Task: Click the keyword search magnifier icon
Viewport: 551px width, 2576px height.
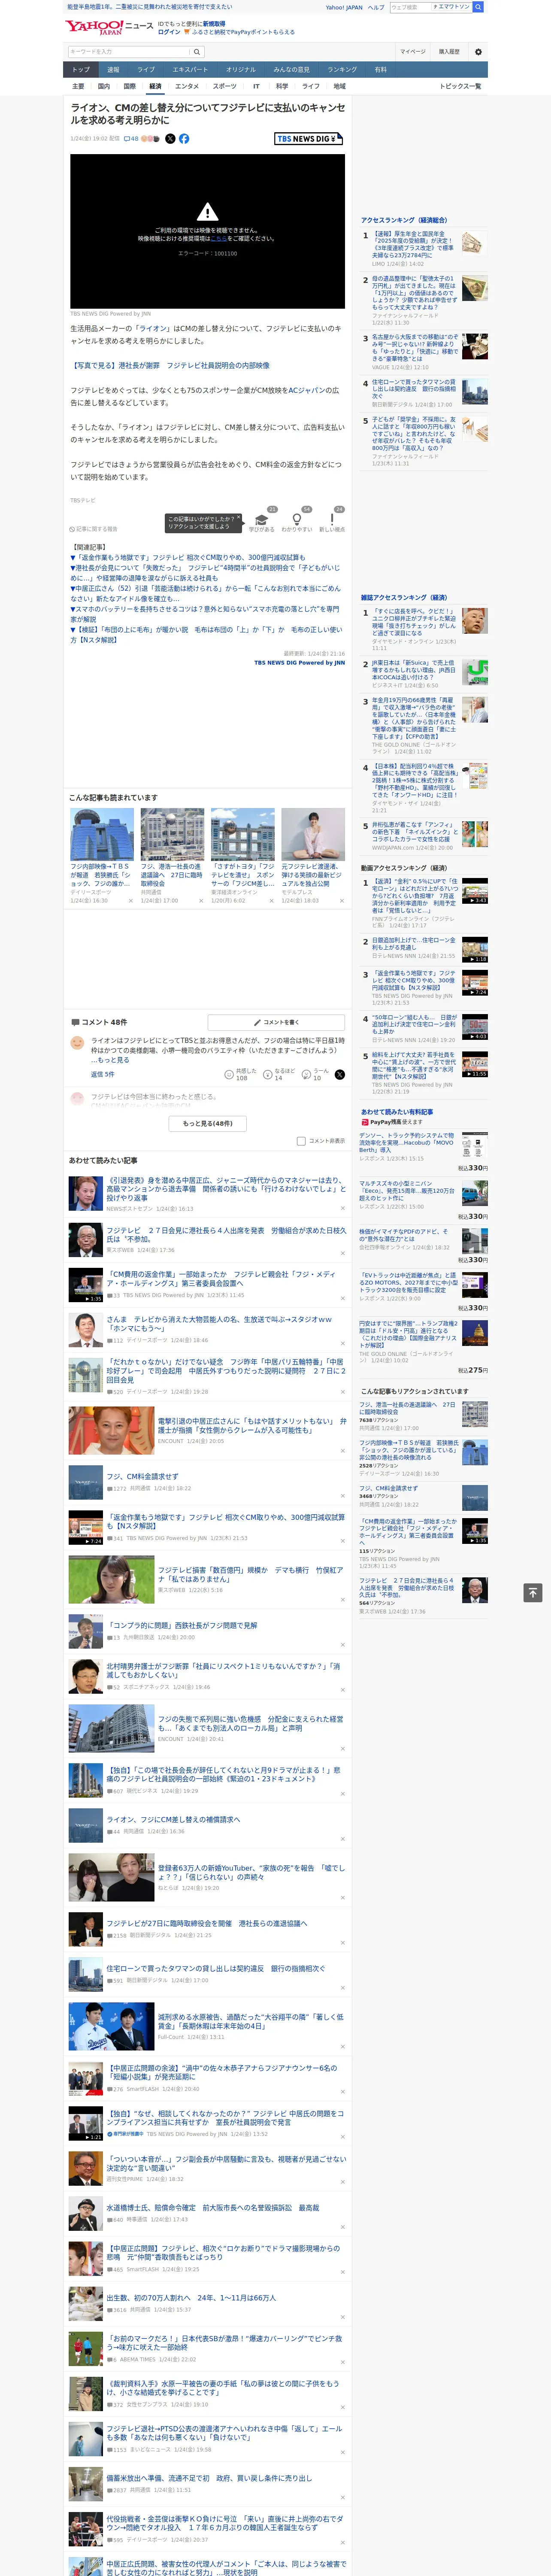Action: pos(197,52)
